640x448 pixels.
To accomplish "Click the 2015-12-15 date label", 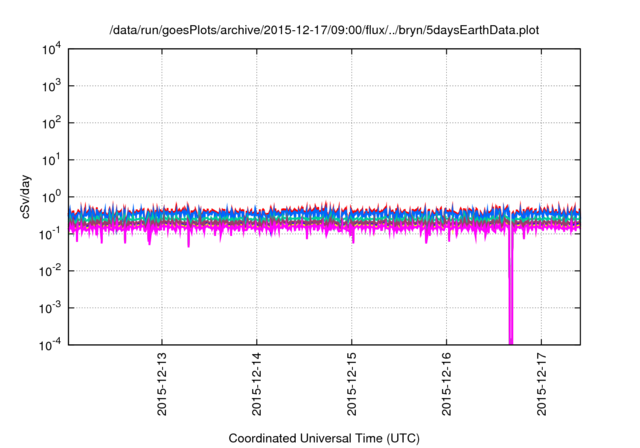I will pos(351,384).
